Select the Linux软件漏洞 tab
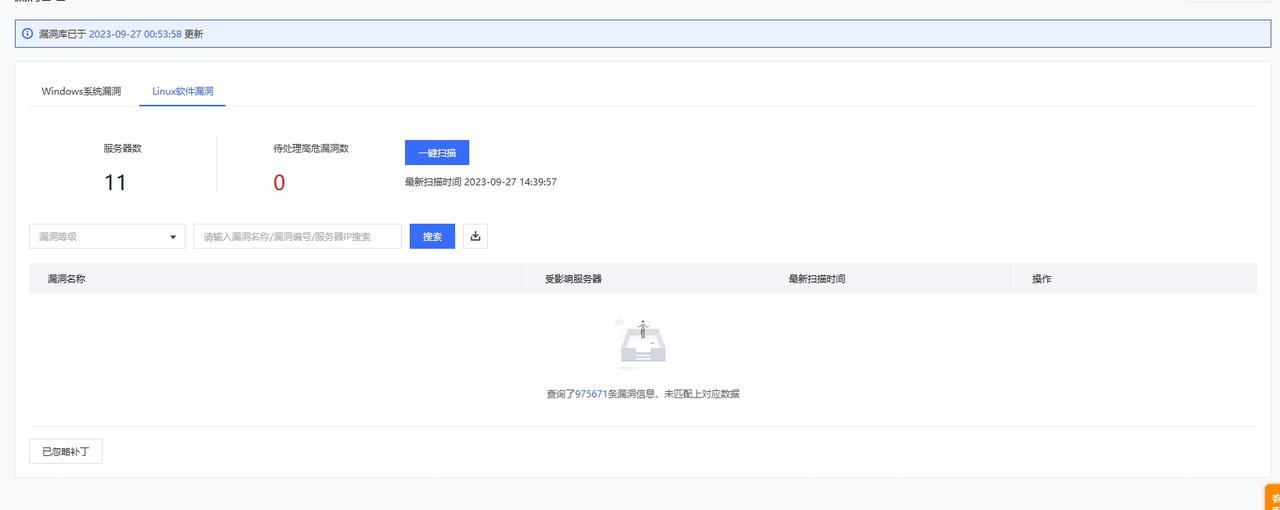The height and width of the screenshot is (510, 1280). pos(182,91)
